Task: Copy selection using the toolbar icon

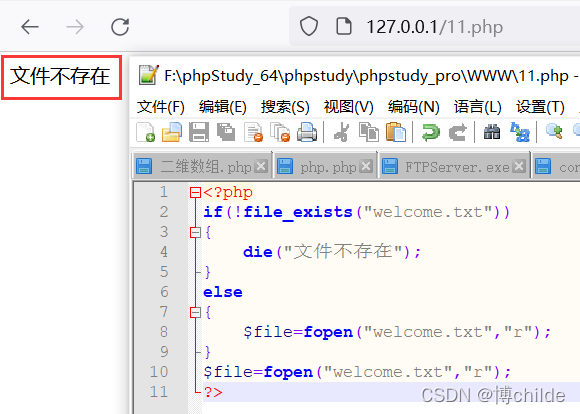Action: (369, 132)
